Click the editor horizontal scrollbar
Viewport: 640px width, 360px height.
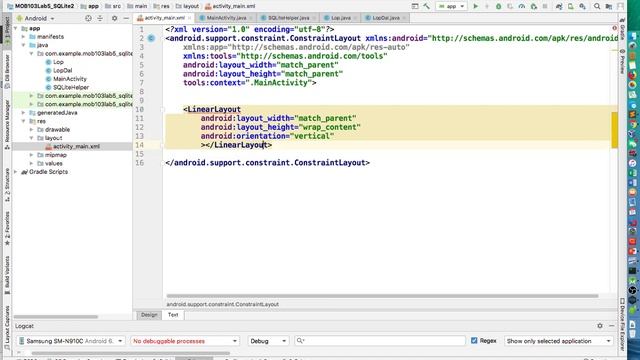(382, 296)
